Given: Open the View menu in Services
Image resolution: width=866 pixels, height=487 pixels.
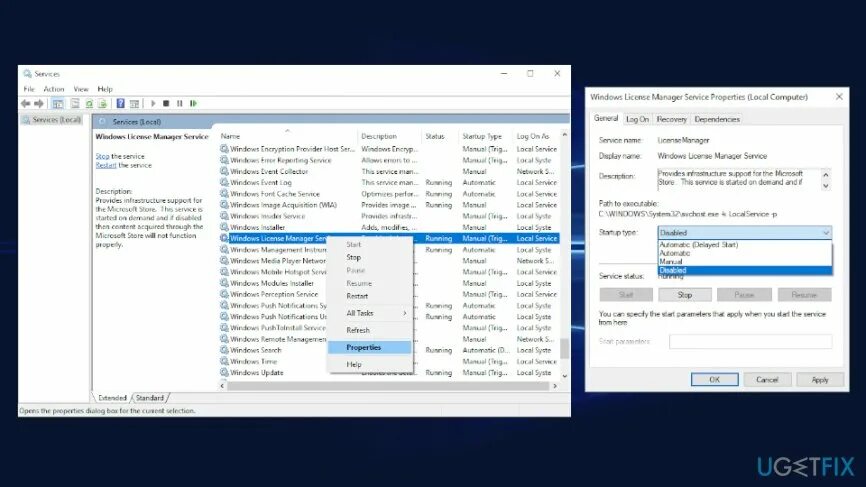Looking at the screenshot, I should click(81, 89).
